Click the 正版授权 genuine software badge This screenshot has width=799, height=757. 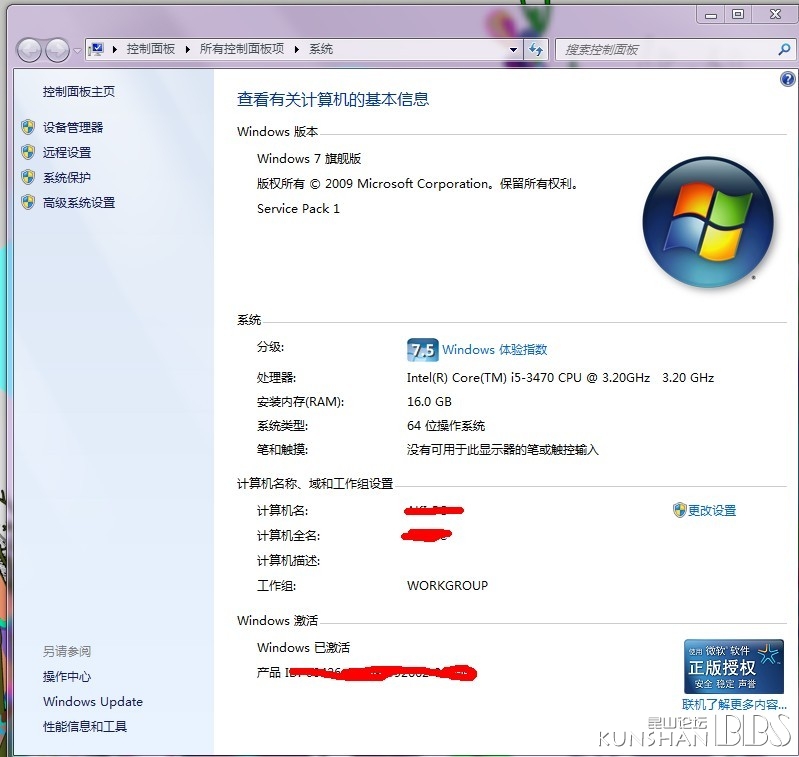[733, 666]
